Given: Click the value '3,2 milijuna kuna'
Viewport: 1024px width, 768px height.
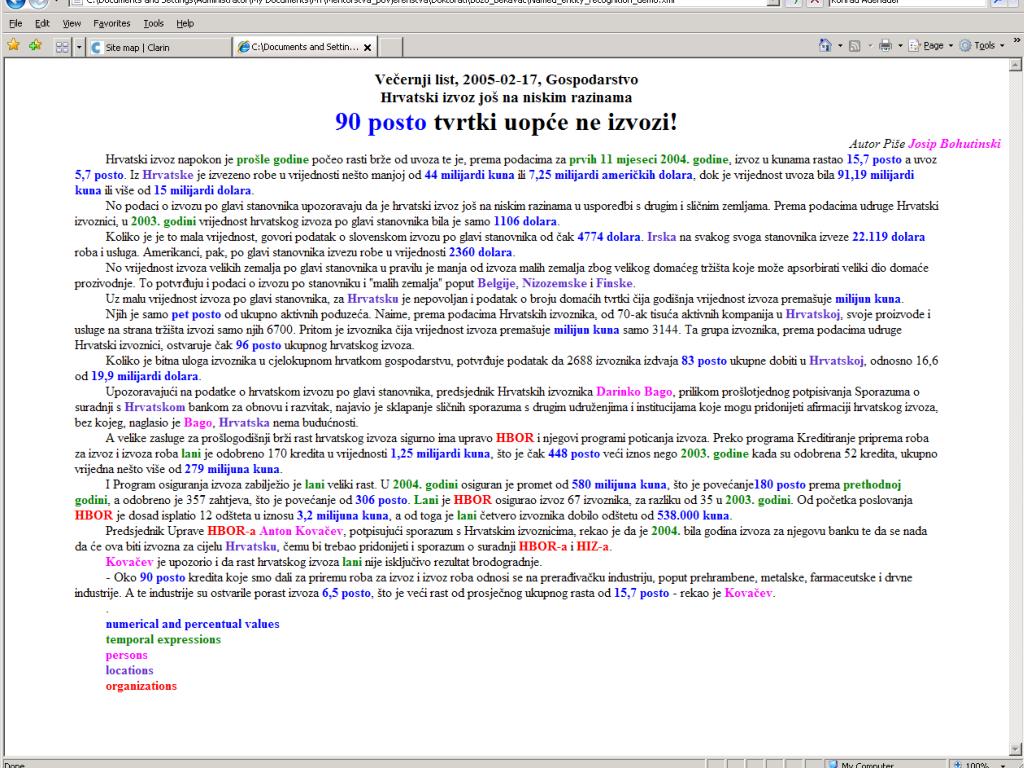Looking at the screenshot, I should click(342, 516).
